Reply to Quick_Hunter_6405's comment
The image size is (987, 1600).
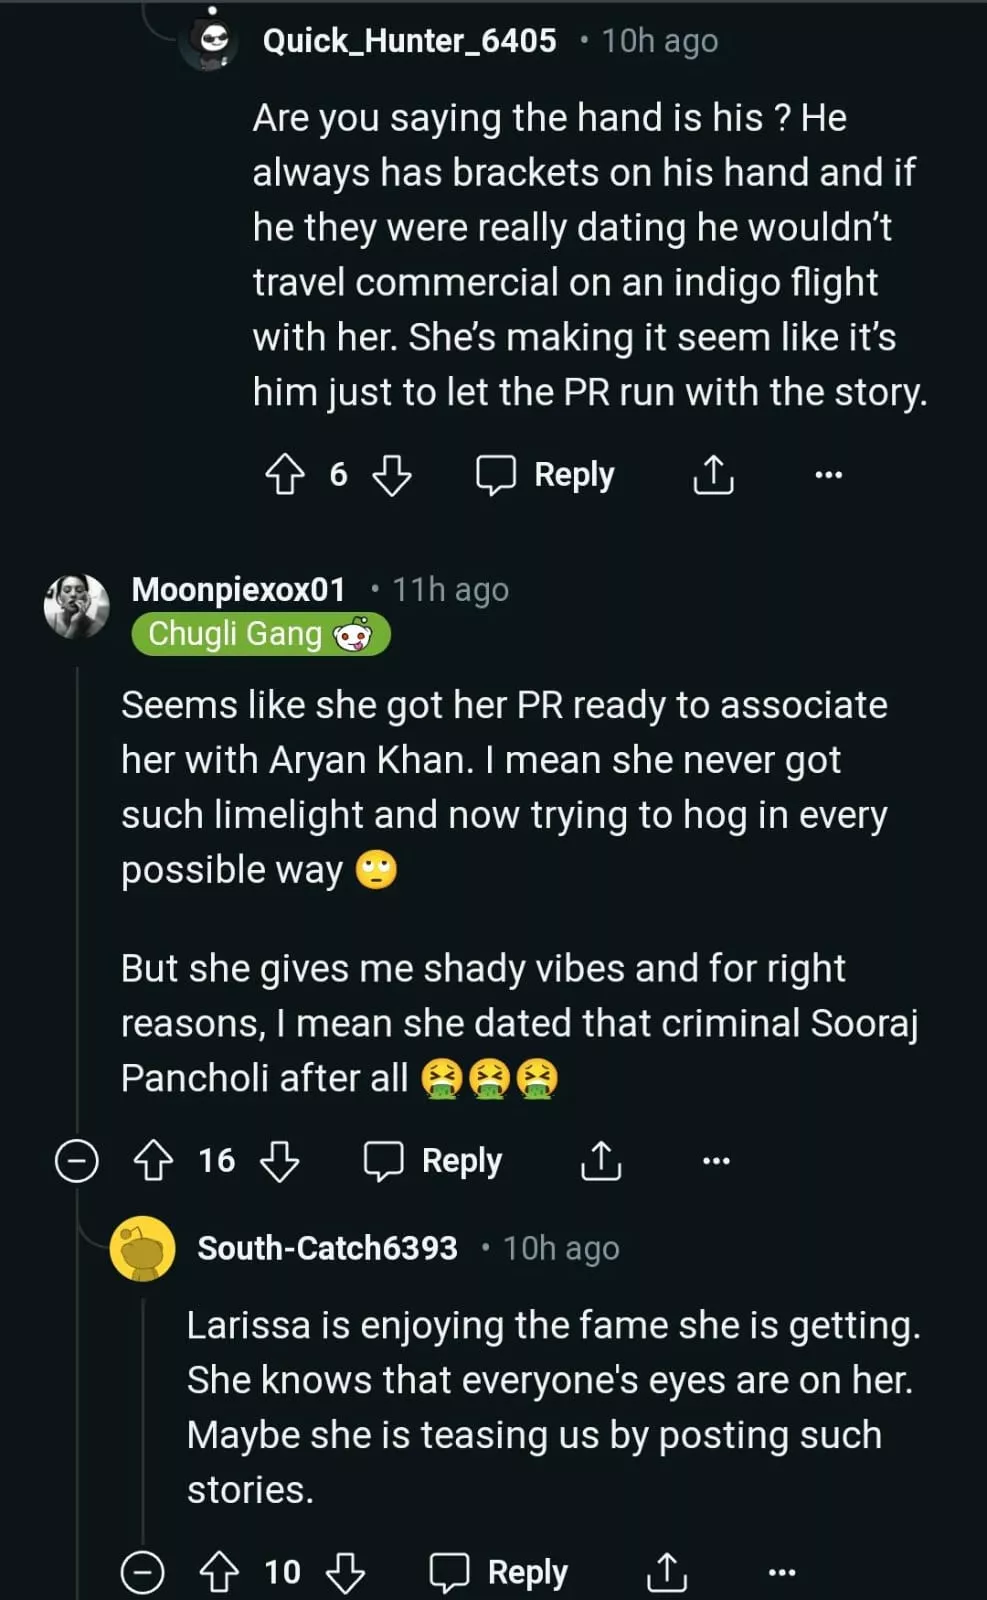[x=546, y=474]
